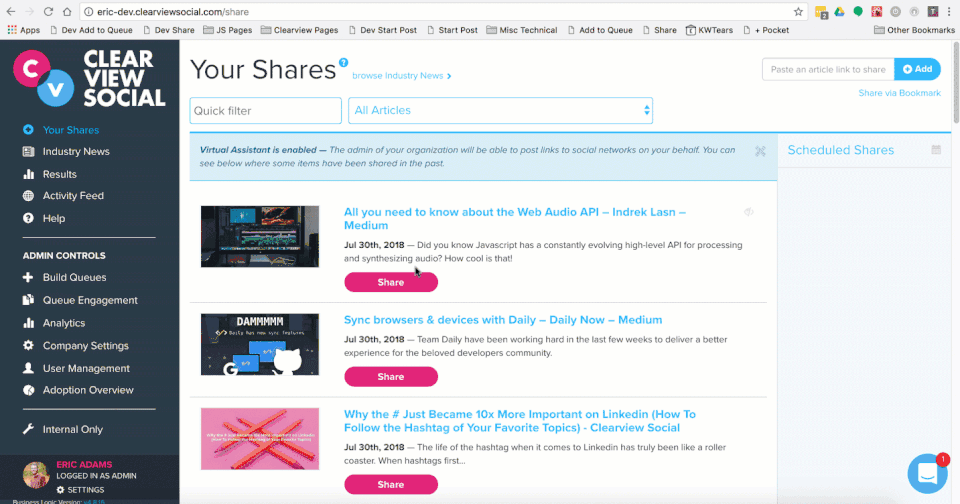Screen dimensions: 960x504
Task: Share the Web Audio API article
Action: [x=391, y=282]
